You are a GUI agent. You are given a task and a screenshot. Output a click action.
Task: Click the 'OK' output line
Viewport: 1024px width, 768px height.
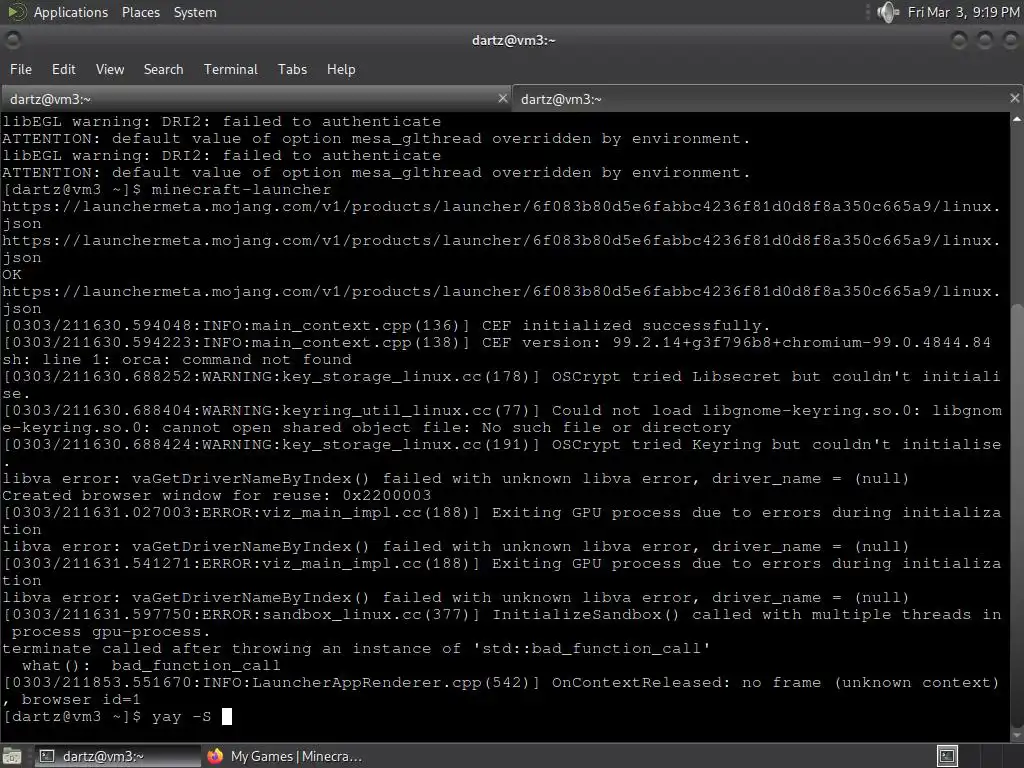tap(12, 274)
